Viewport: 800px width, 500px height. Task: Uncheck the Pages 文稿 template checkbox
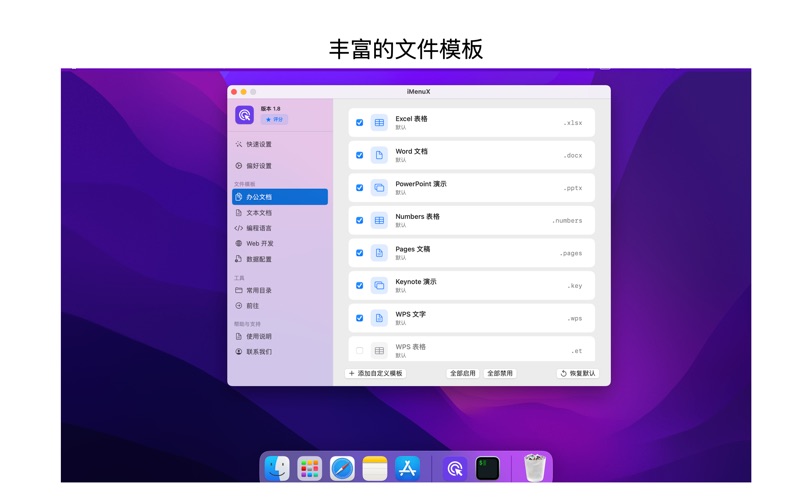(x=359, y=253)
